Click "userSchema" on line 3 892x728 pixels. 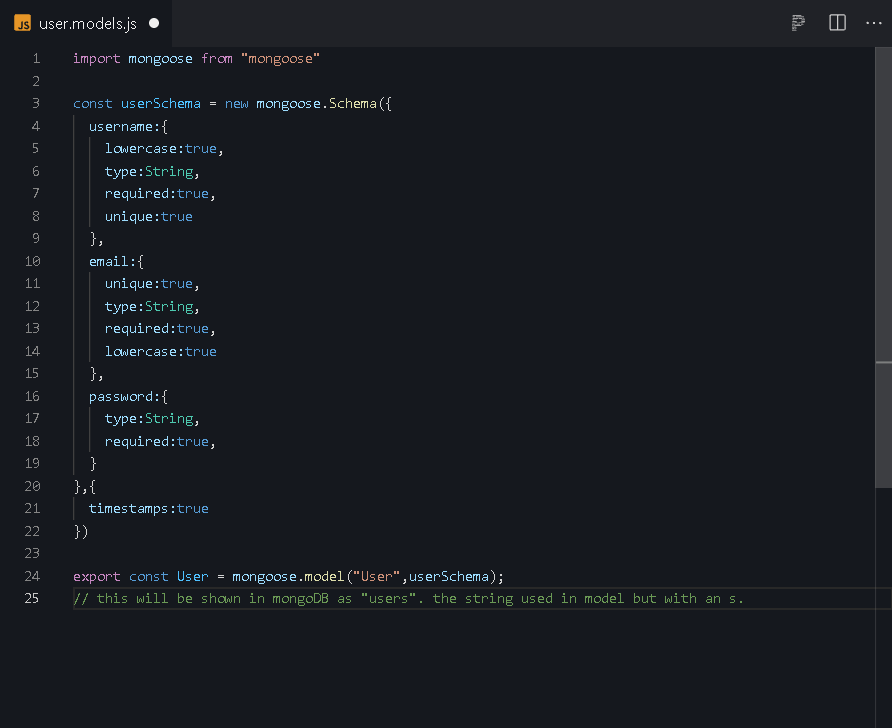tap(160, 104)
